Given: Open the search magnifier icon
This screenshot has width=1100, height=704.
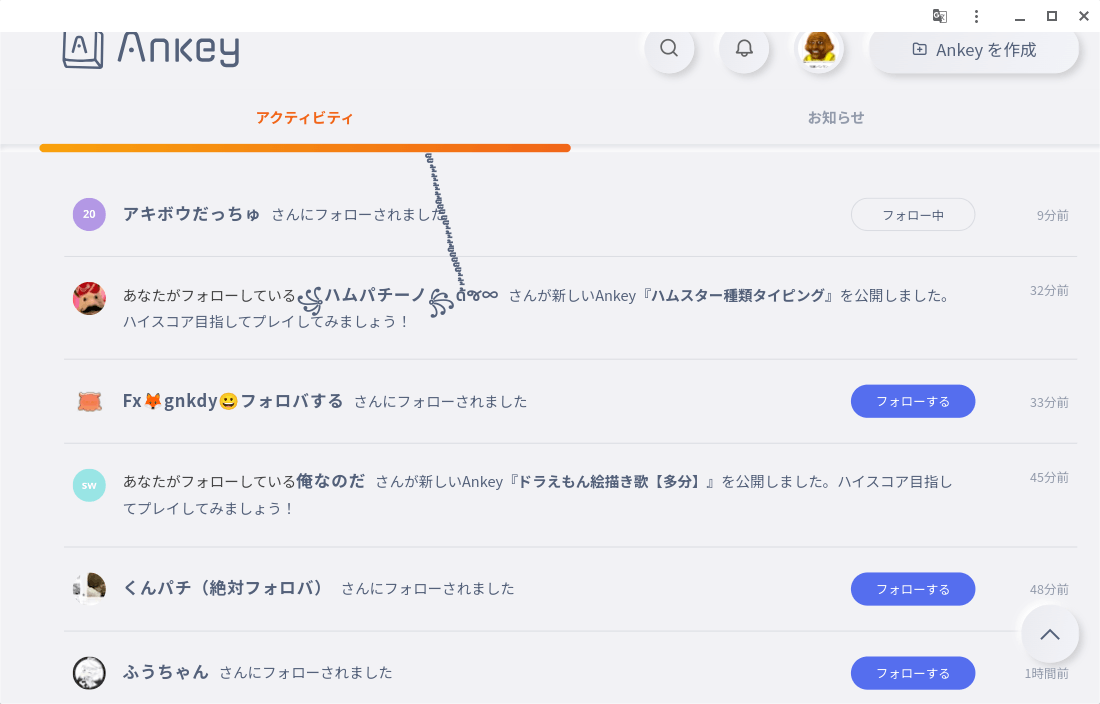Looking at the screenshot, I should pos(669,48).
